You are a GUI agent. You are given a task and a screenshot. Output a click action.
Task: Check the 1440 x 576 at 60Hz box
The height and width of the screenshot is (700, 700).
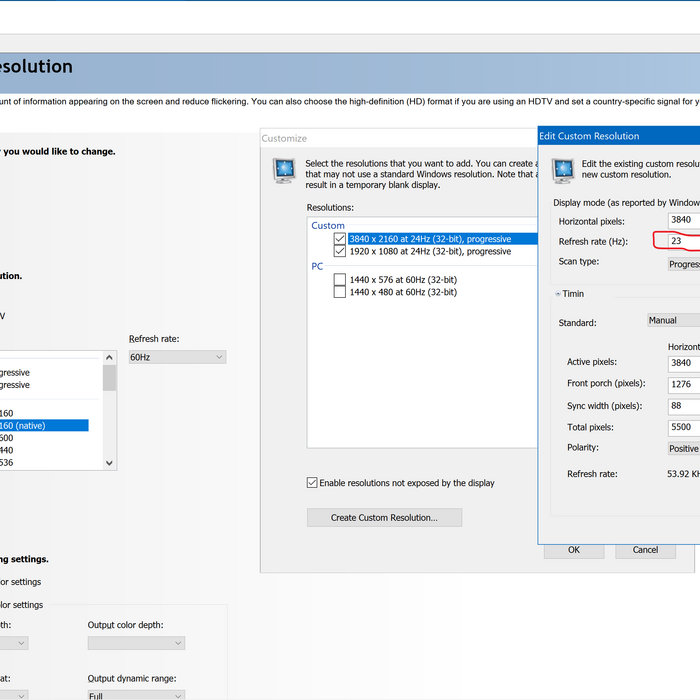[340, 280]
